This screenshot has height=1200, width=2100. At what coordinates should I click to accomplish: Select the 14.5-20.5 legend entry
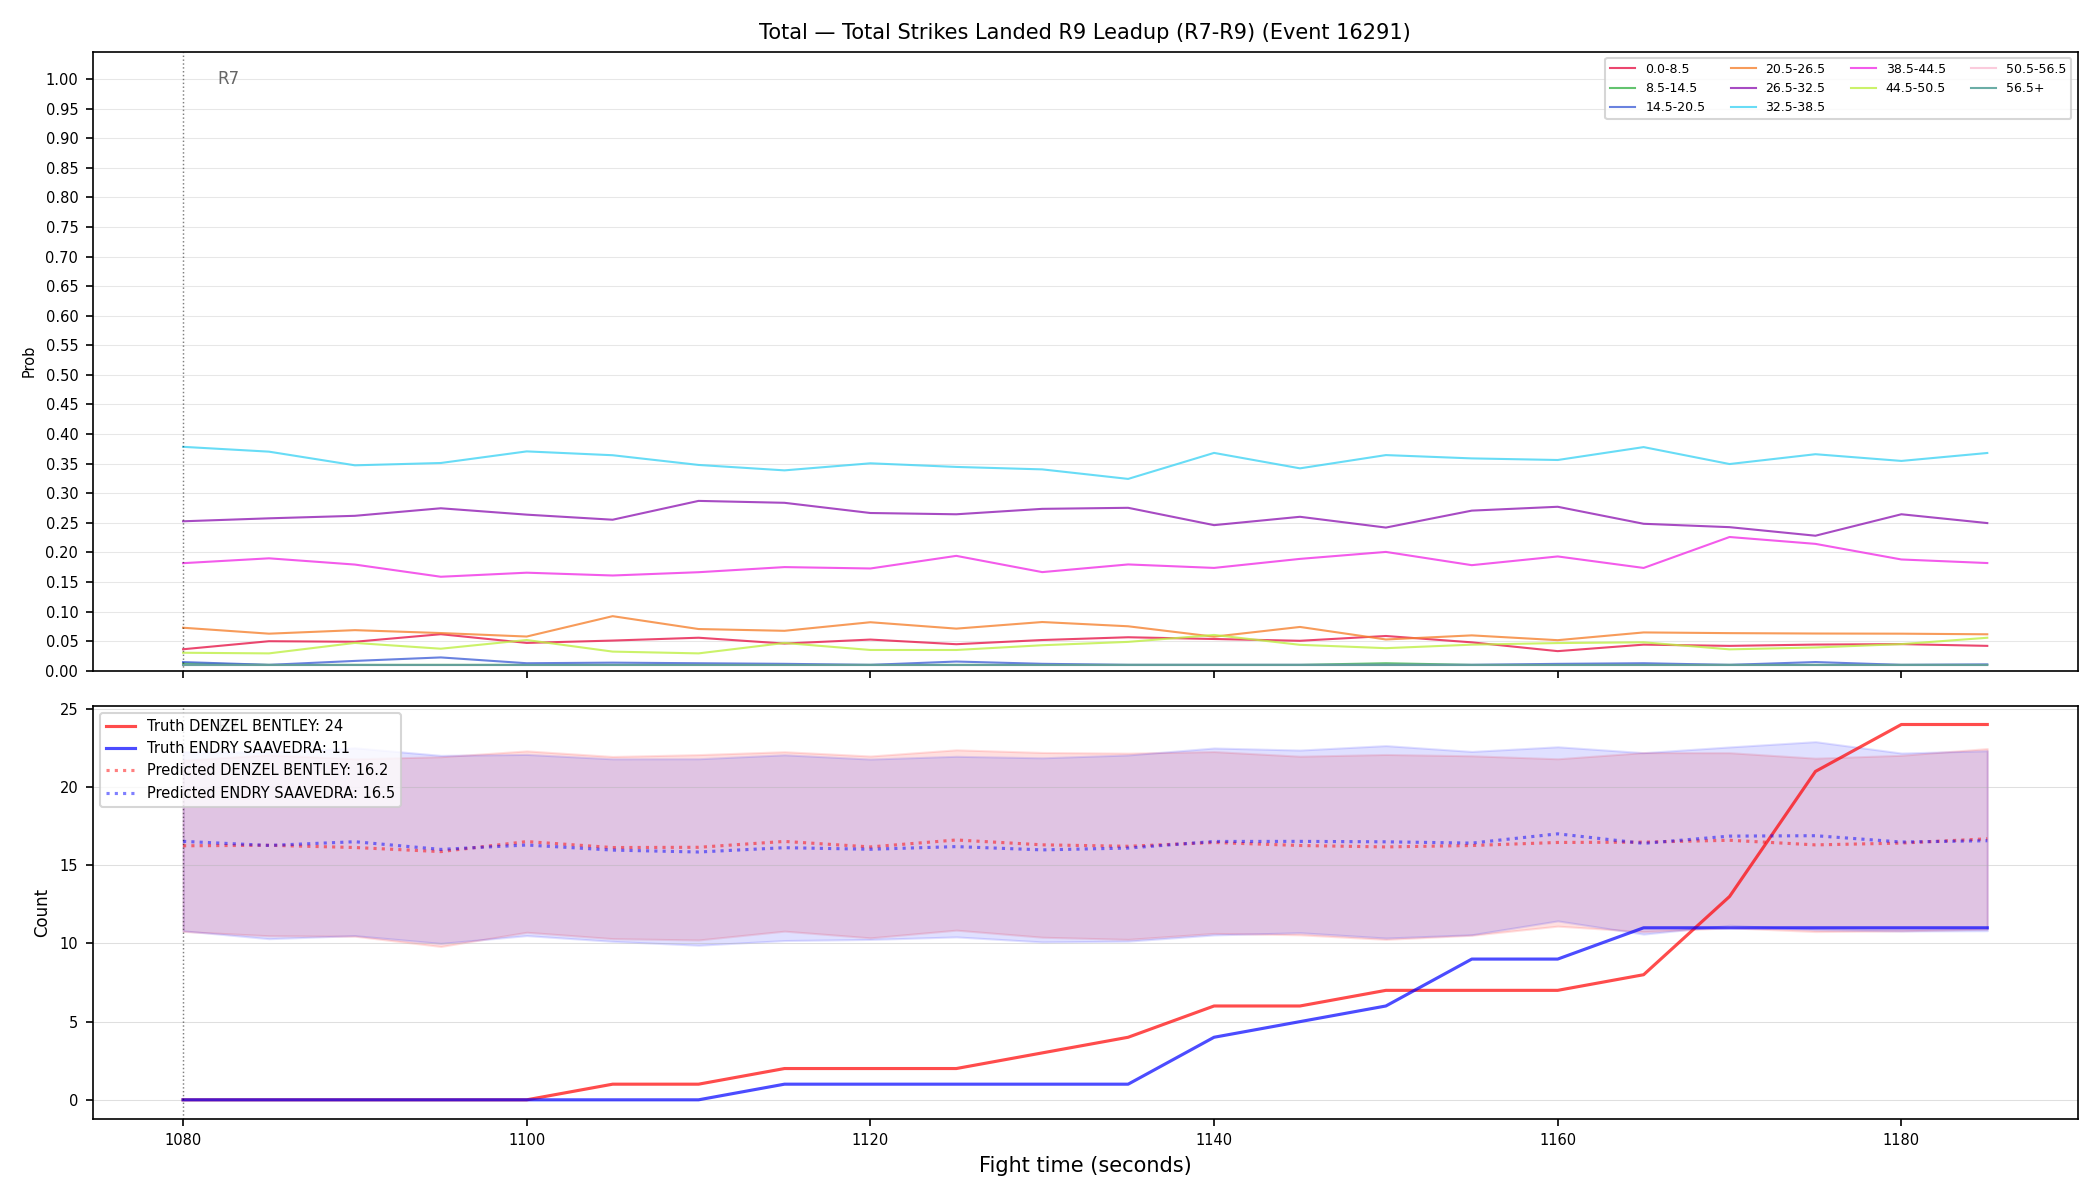coord(1658,107)
